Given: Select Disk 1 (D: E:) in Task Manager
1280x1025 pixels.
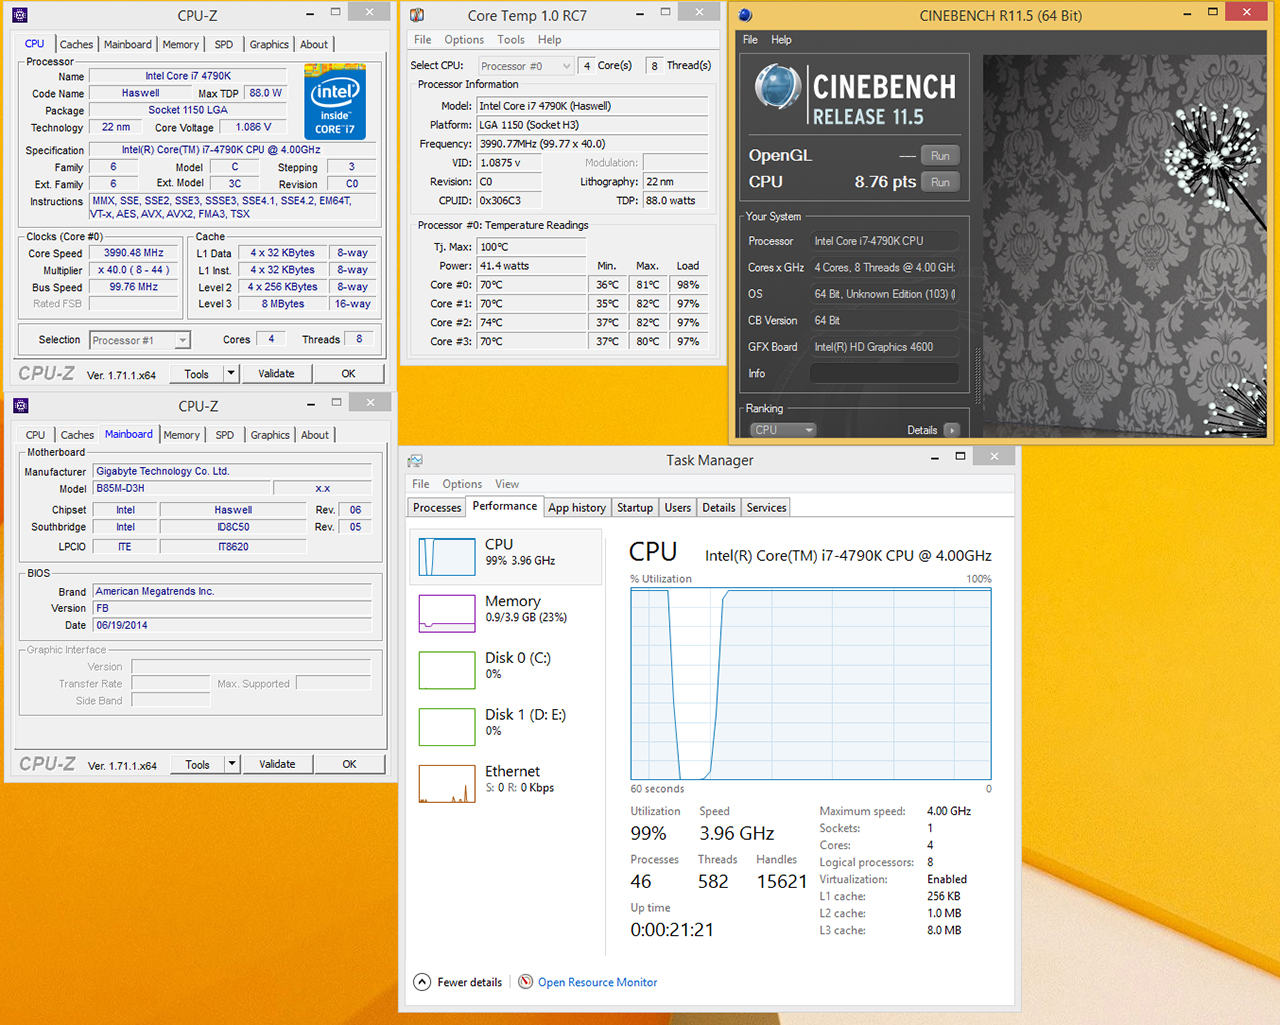Looking at the screenshot, I should pos(506,727).
